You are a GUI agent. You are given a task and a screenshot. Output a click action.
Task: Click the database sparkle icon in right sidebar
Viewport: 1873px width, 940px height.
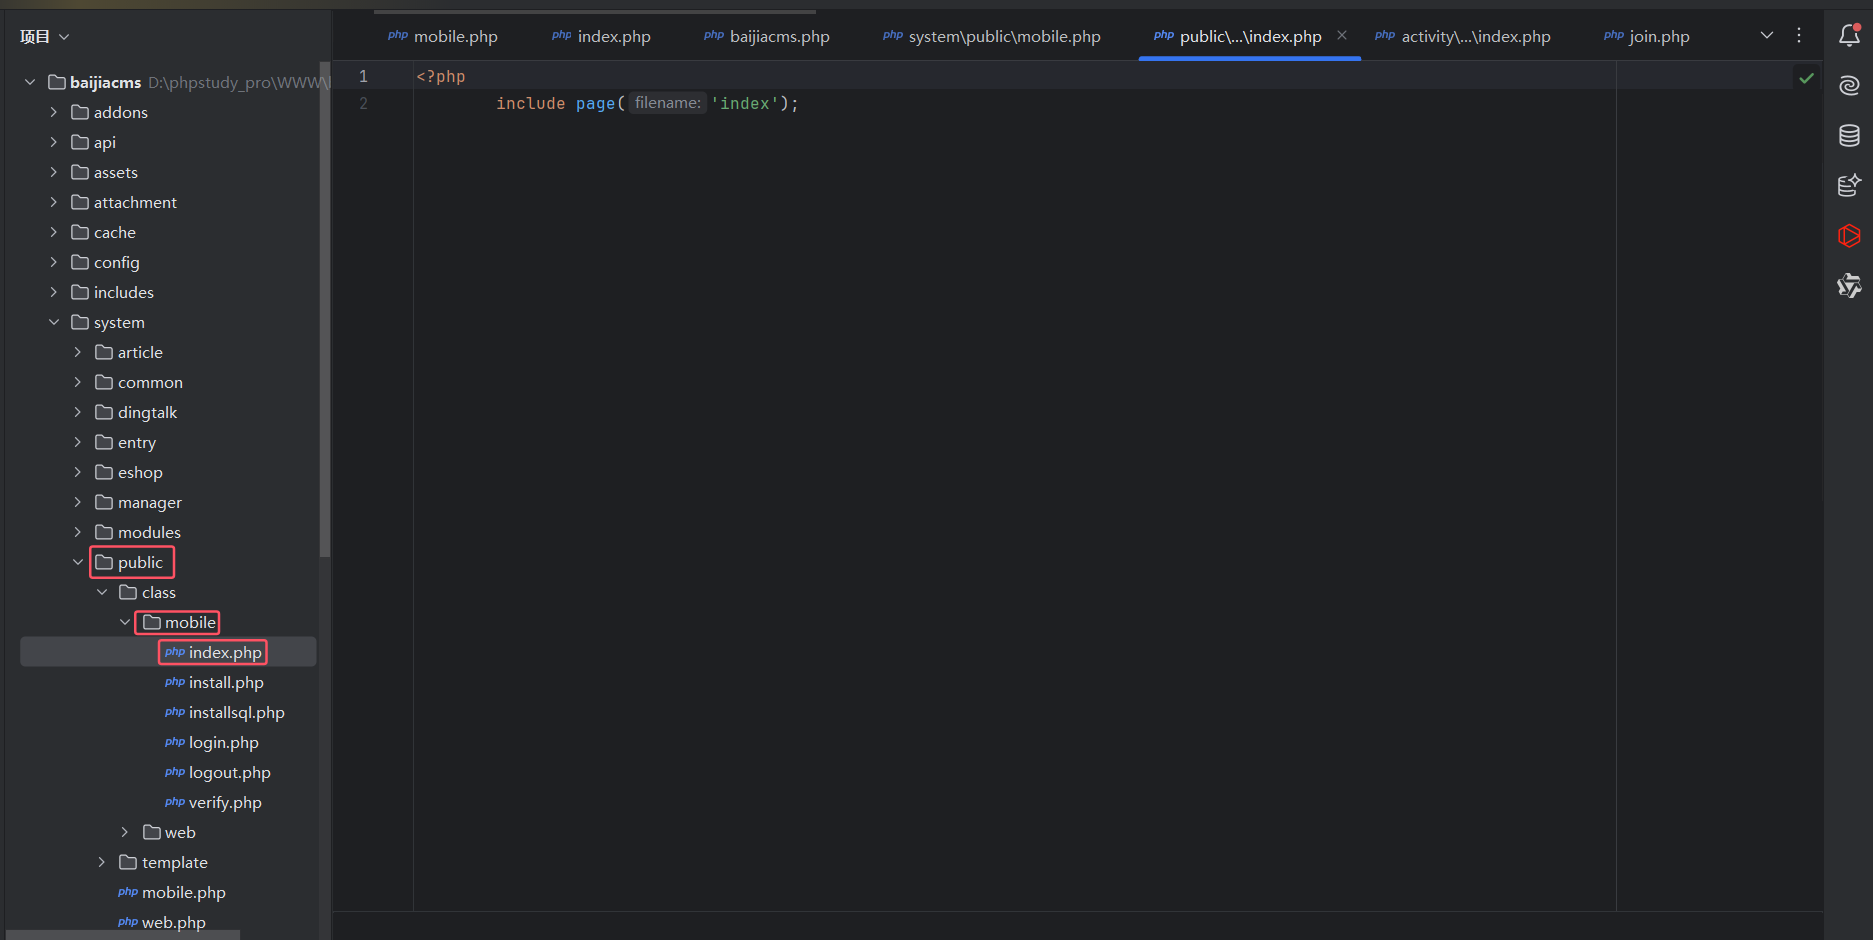pos(1849,185)
